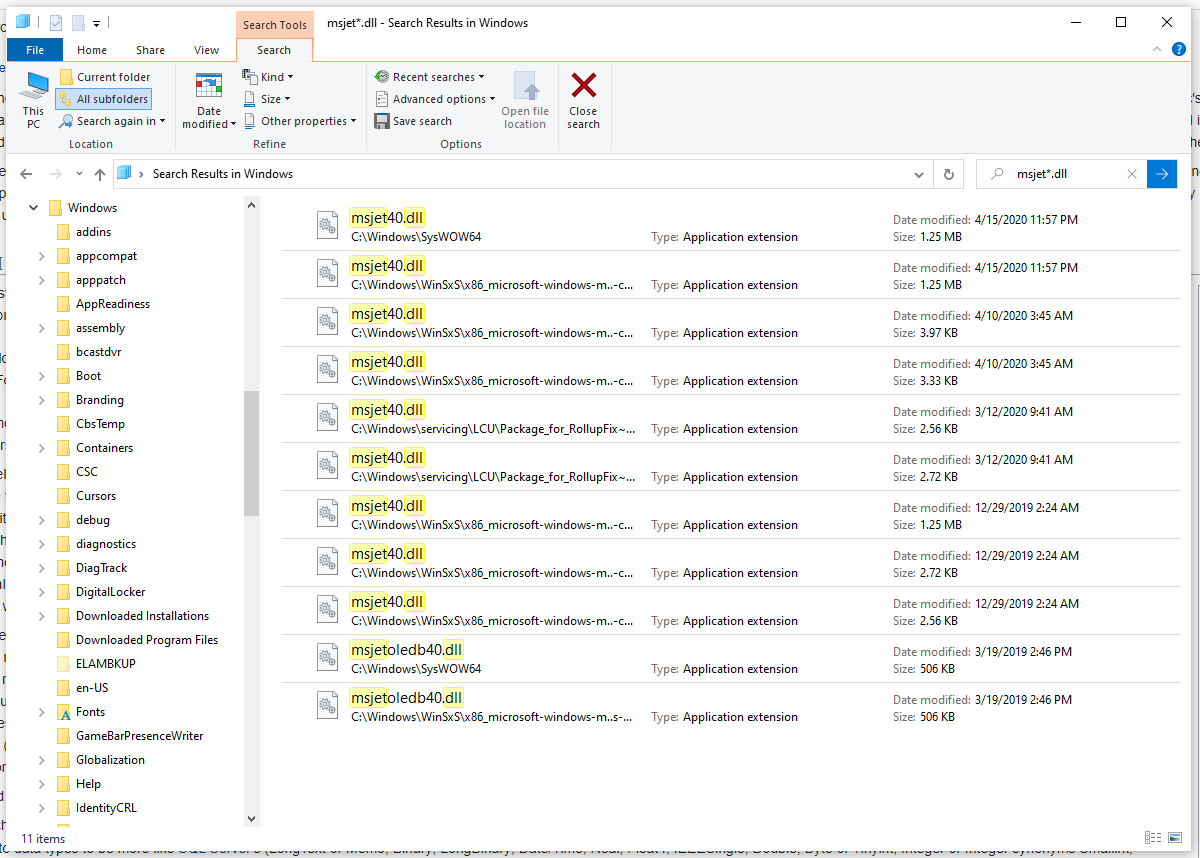Click the Refresh button
The width and height of the screenshot is (1200, 858).
coord(949,174)
